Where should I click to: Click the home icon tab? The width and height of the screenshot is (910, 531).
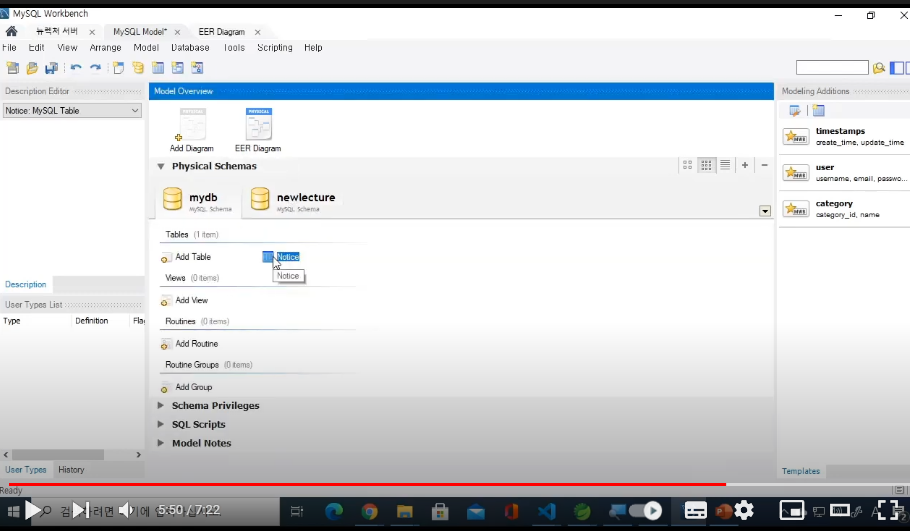click(12, 31)
